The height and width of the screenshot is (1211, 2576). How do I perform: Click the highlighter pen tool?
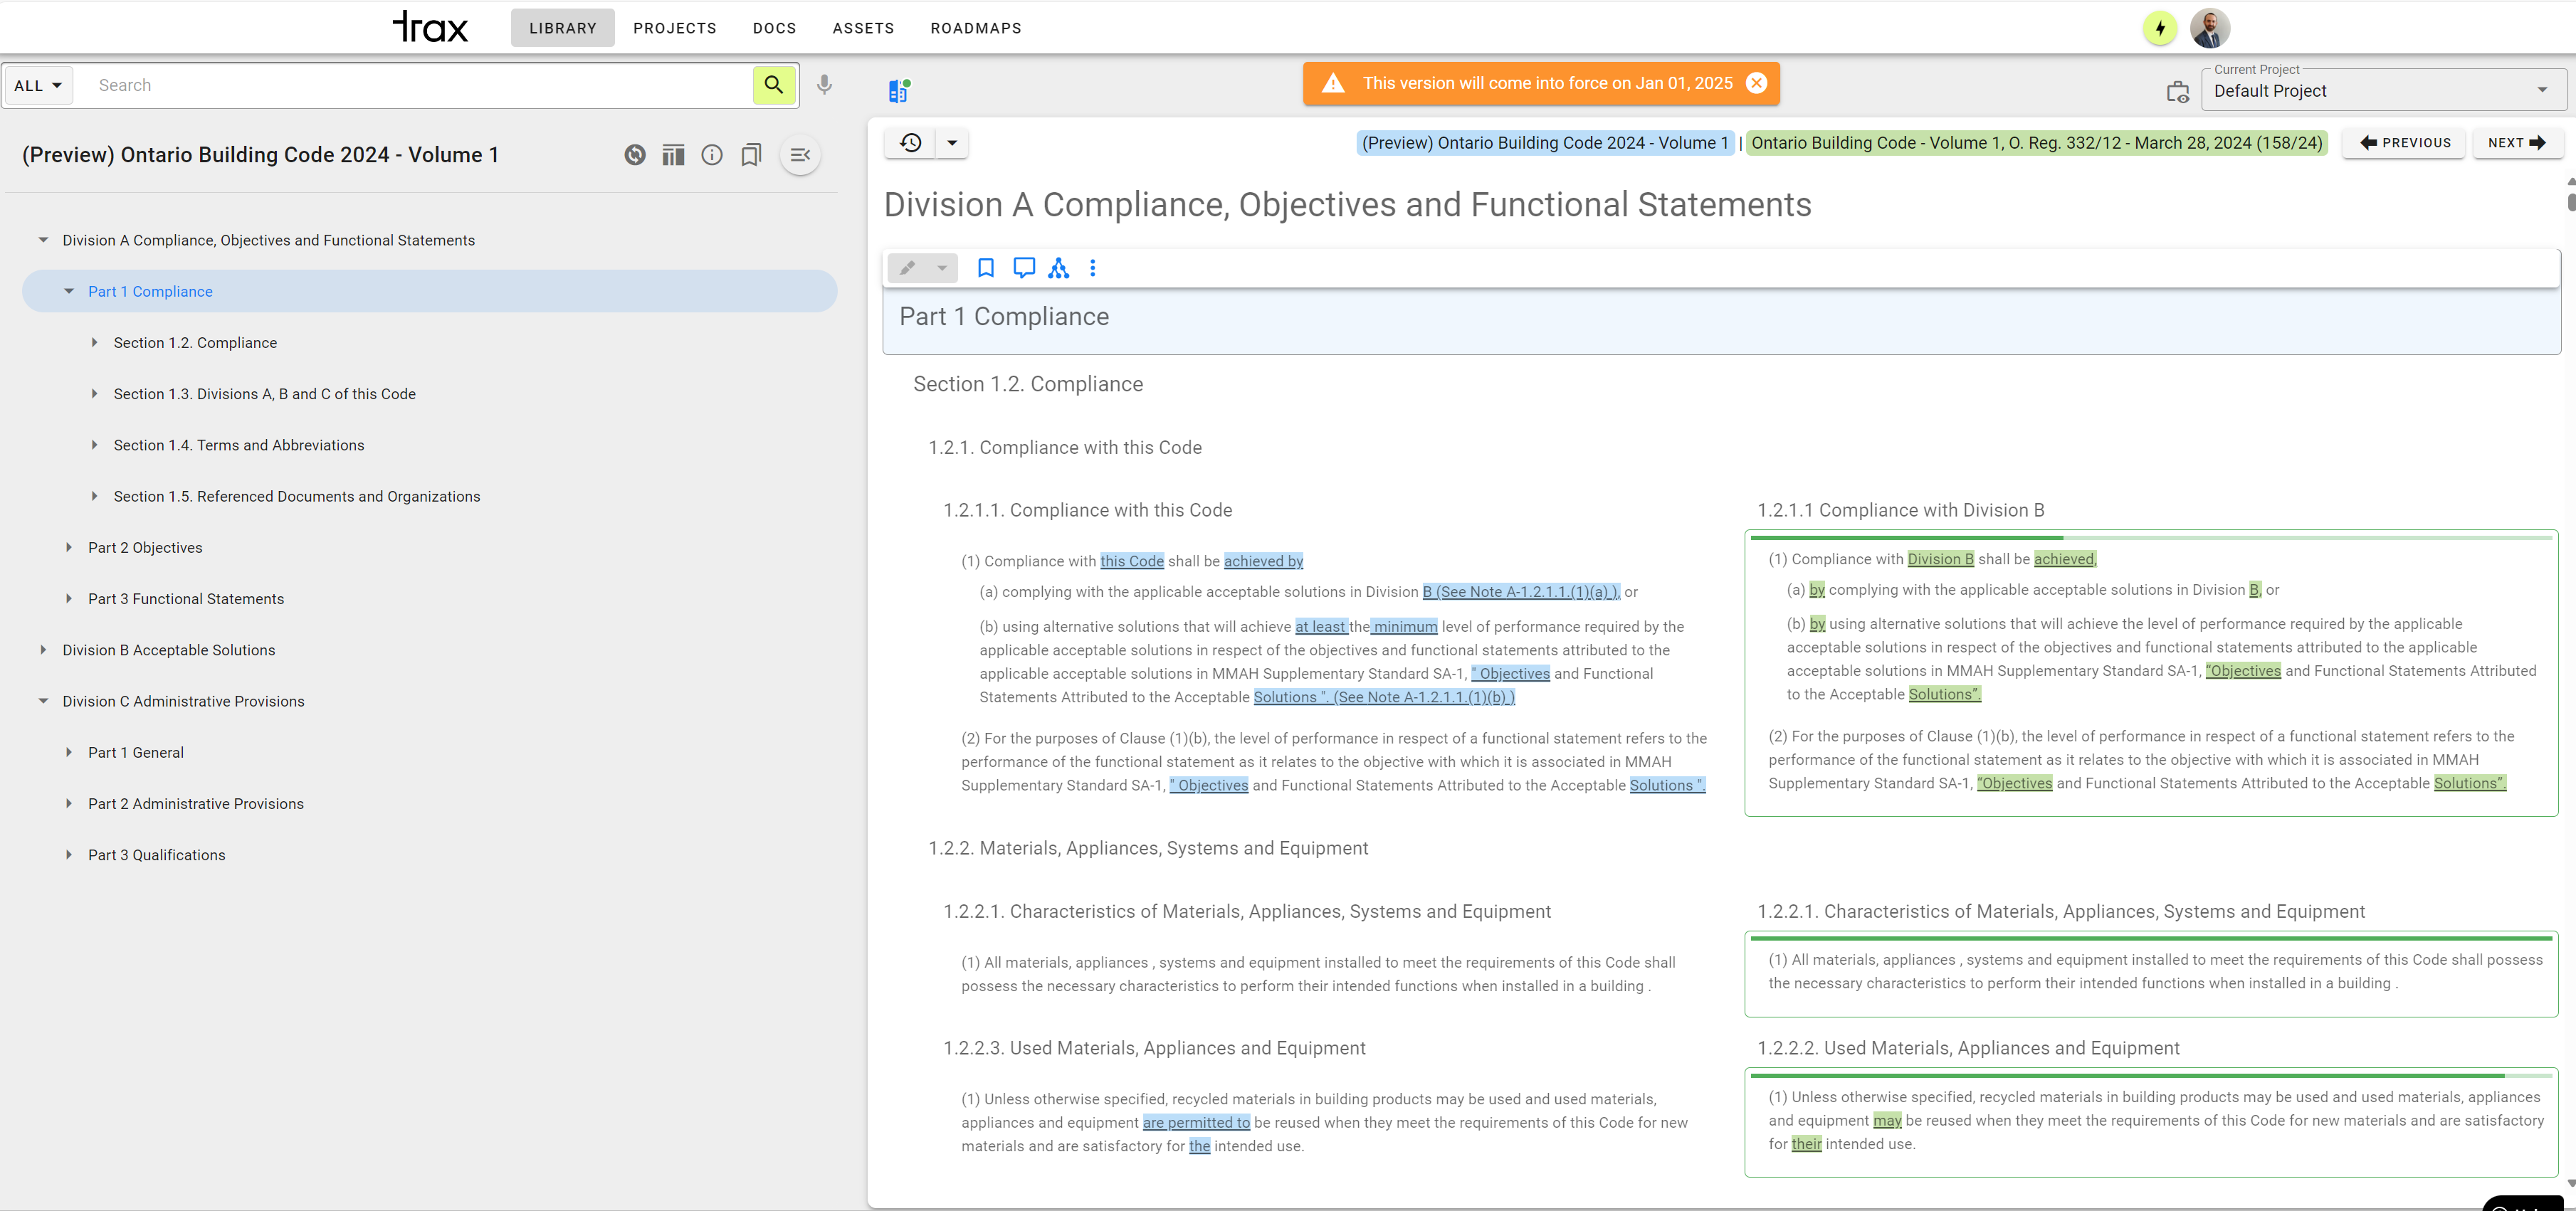click(x=907, y=268)
